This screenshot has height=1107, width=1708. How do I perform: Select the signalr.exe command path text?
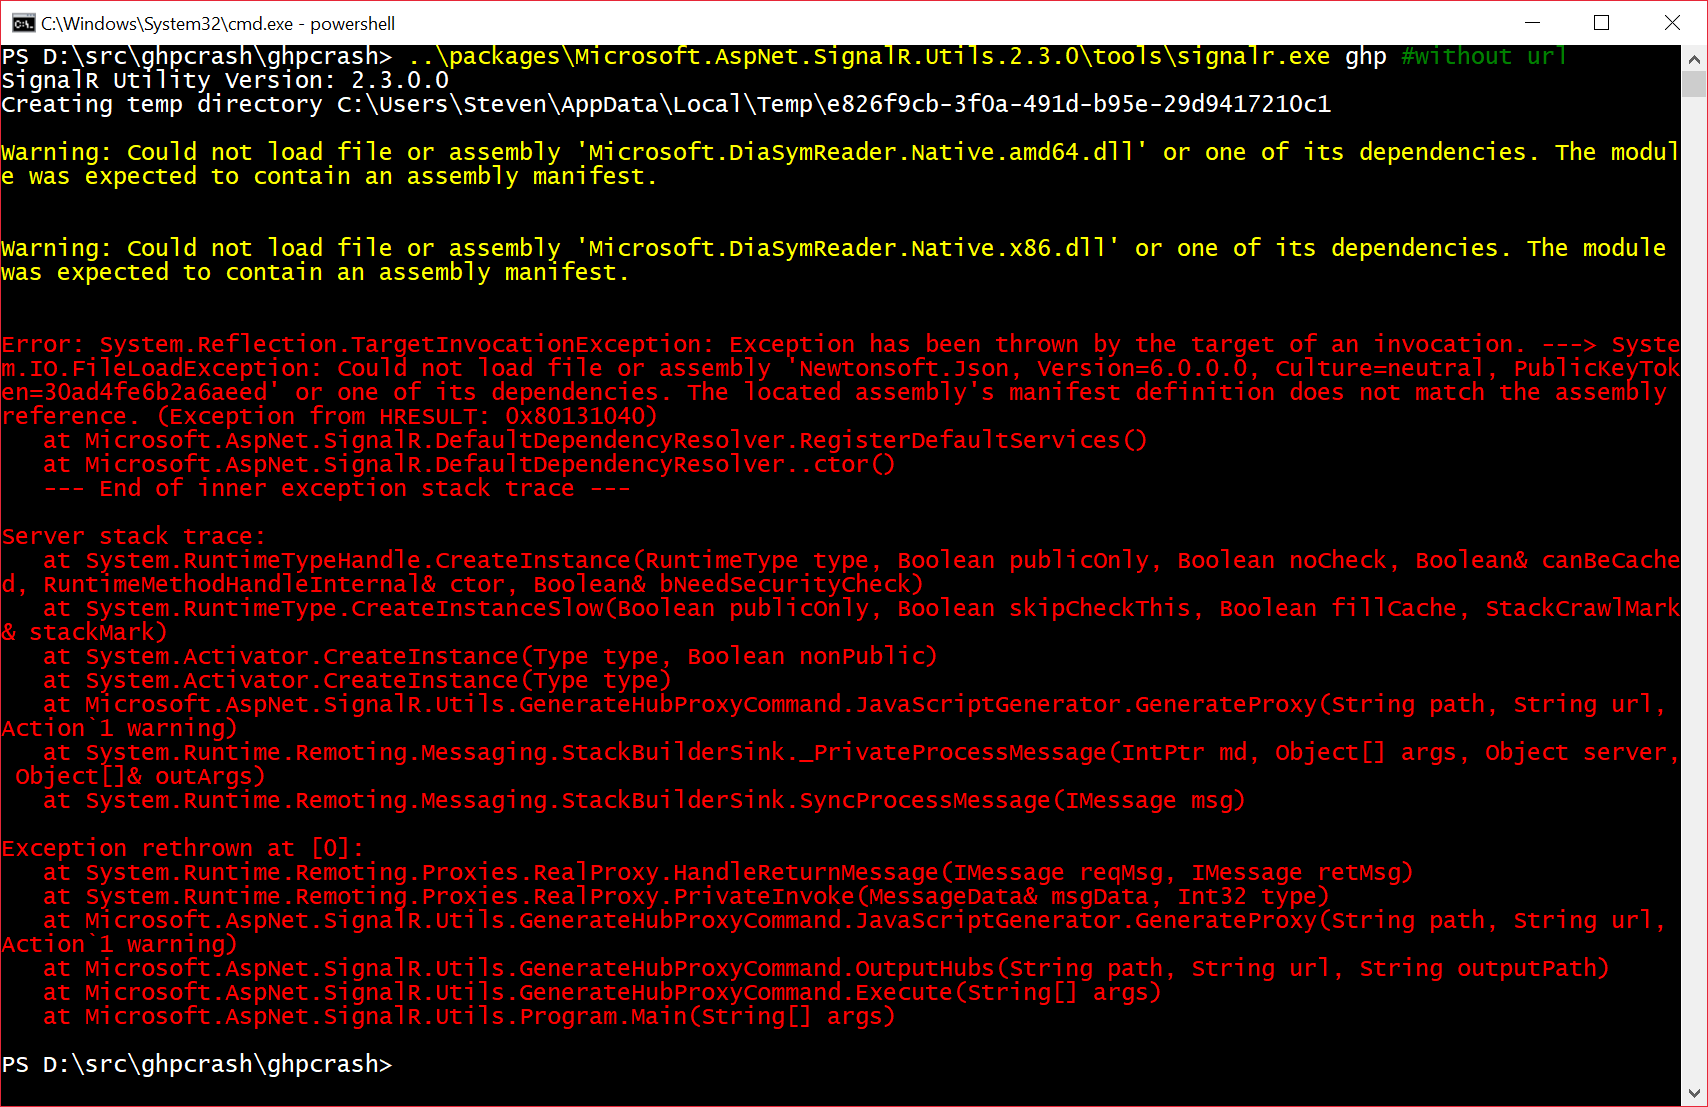pos(870,56)
